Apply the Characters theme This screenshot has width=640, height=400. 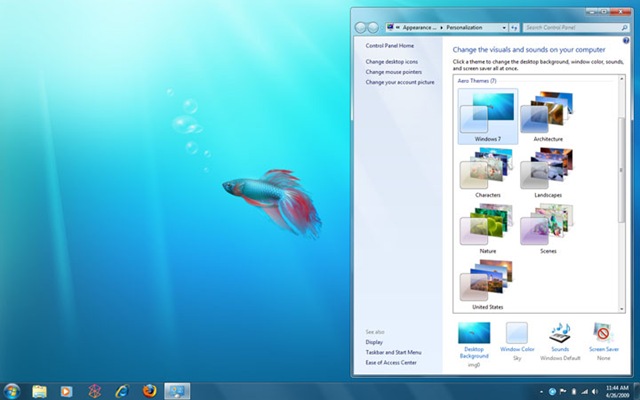pos(488,173)
